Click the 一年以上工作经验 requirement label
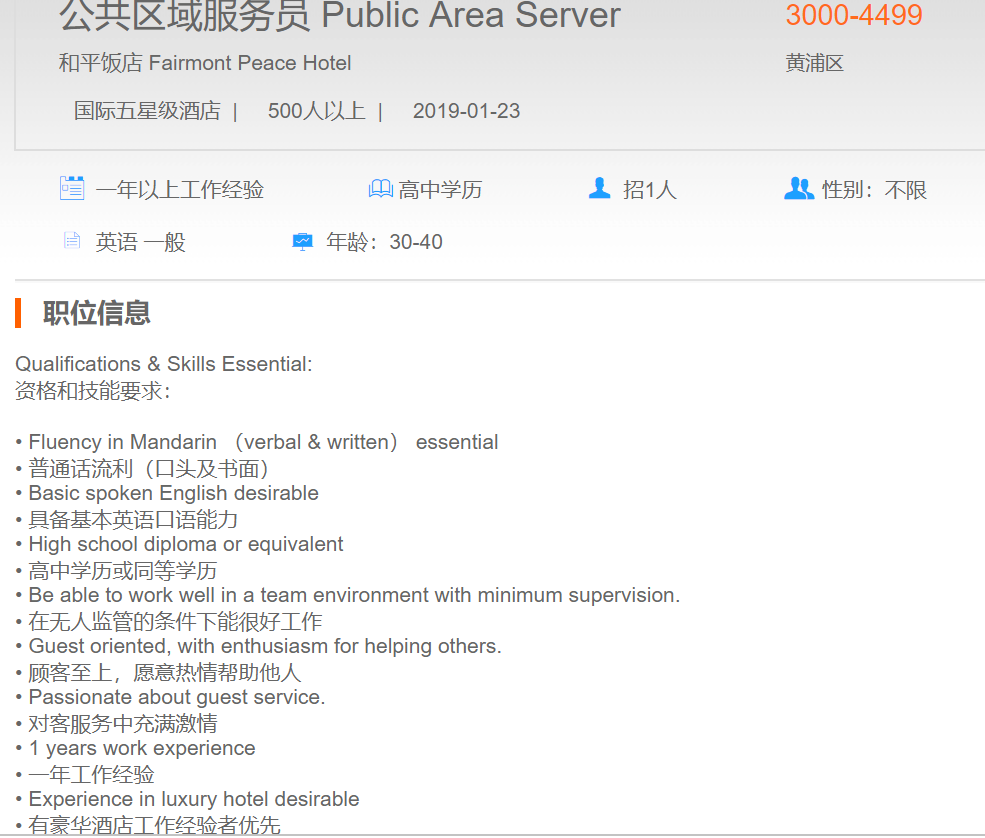Viewport: 985px width, 838px height. pos(180,190)
